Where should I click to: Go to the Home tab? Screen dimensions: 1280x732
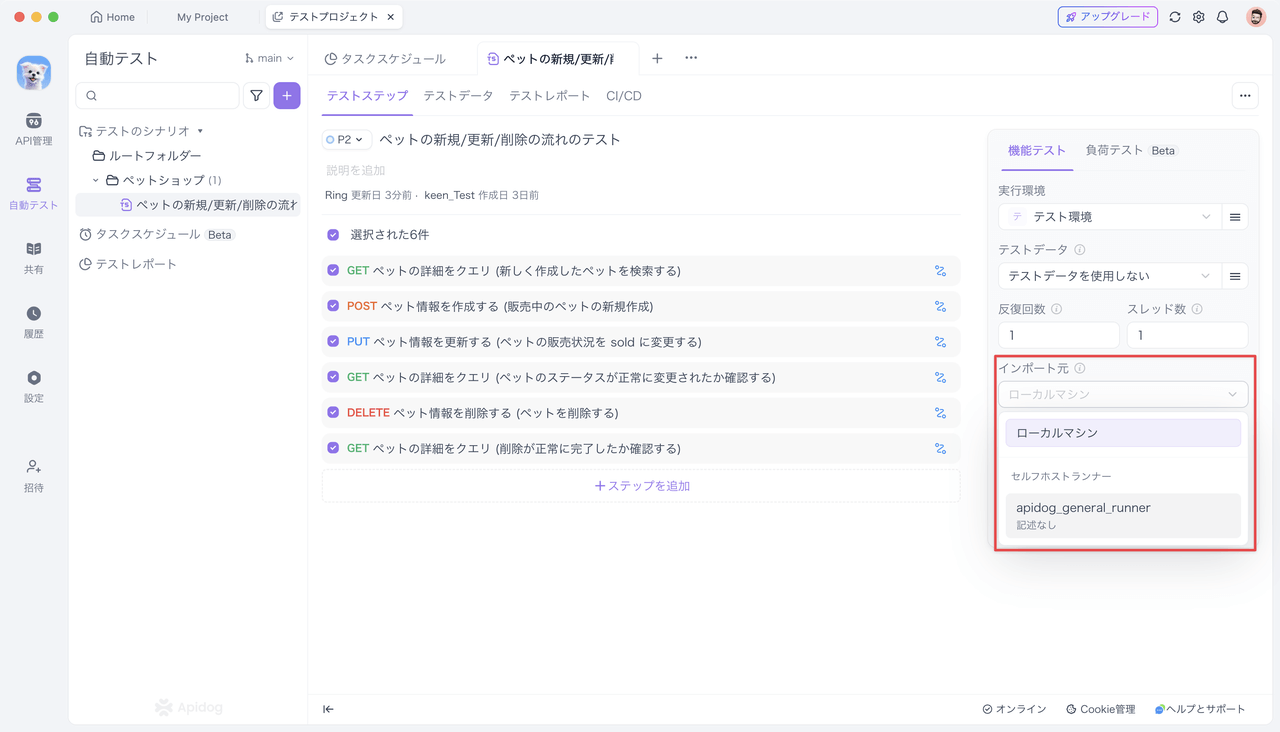coord(112,17)
